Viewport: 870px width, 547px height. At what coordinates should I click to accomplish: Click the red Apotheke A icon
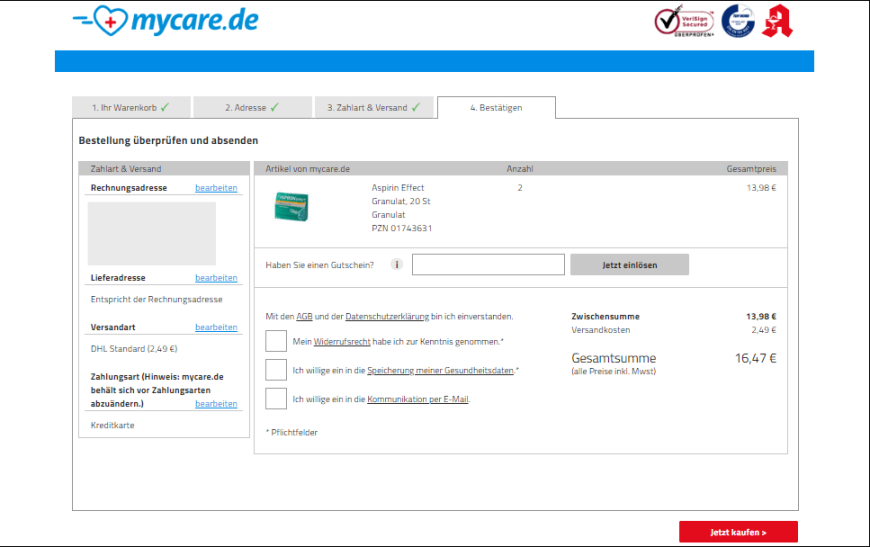pos(777,21)
